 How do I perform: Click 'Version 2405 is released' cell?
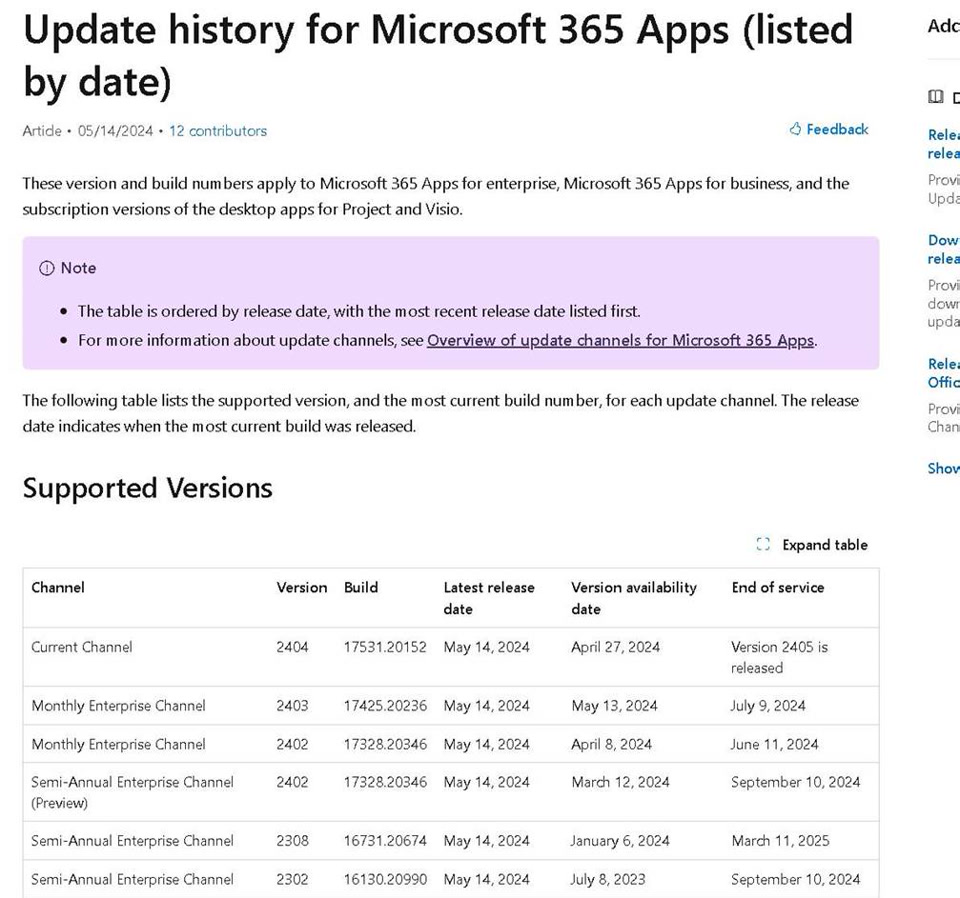click(x=779, y=657)
